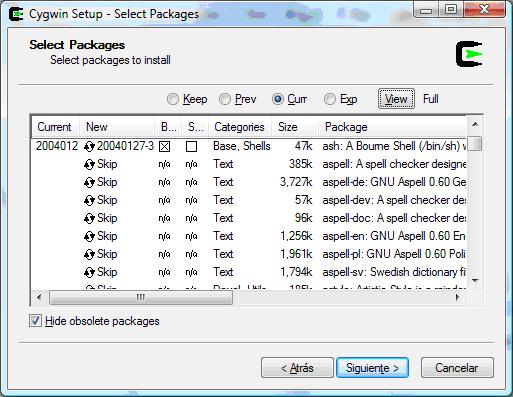Click the 1,794k size cell

[x=296, y=272]
